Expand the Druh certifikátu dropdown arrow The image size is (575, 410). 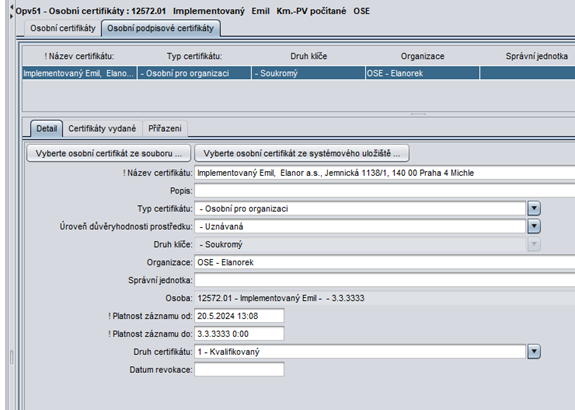click(x=534, y=352)
